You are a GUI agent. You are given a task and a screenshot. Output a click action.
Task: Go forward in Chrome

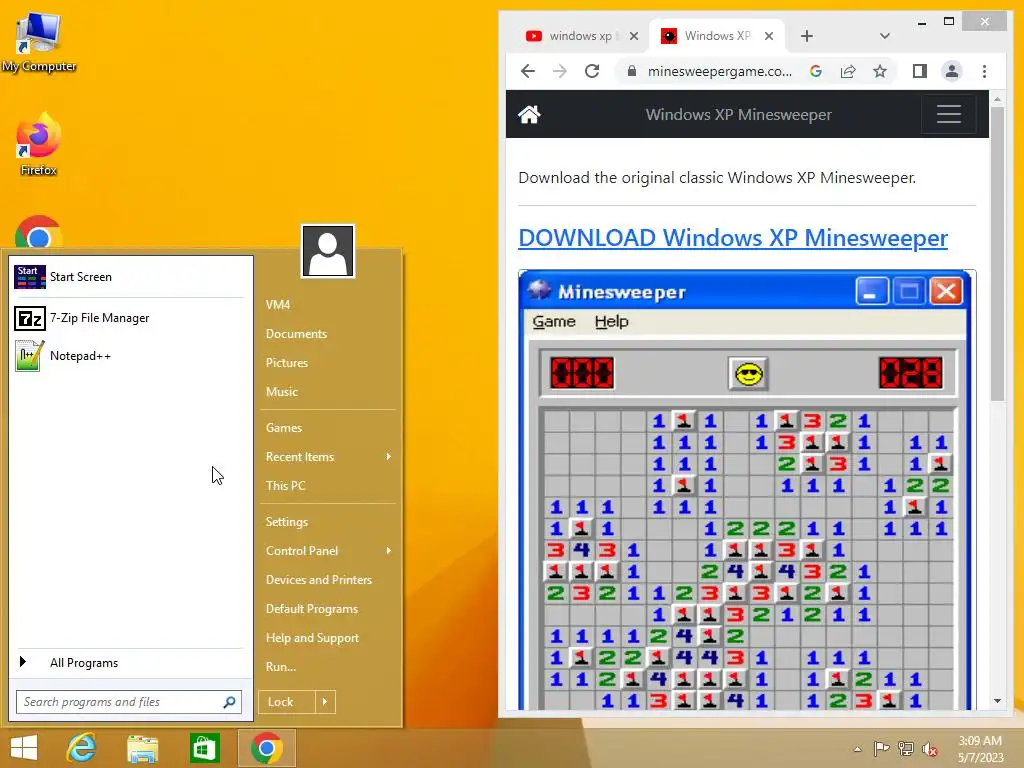tap(560, 71)
